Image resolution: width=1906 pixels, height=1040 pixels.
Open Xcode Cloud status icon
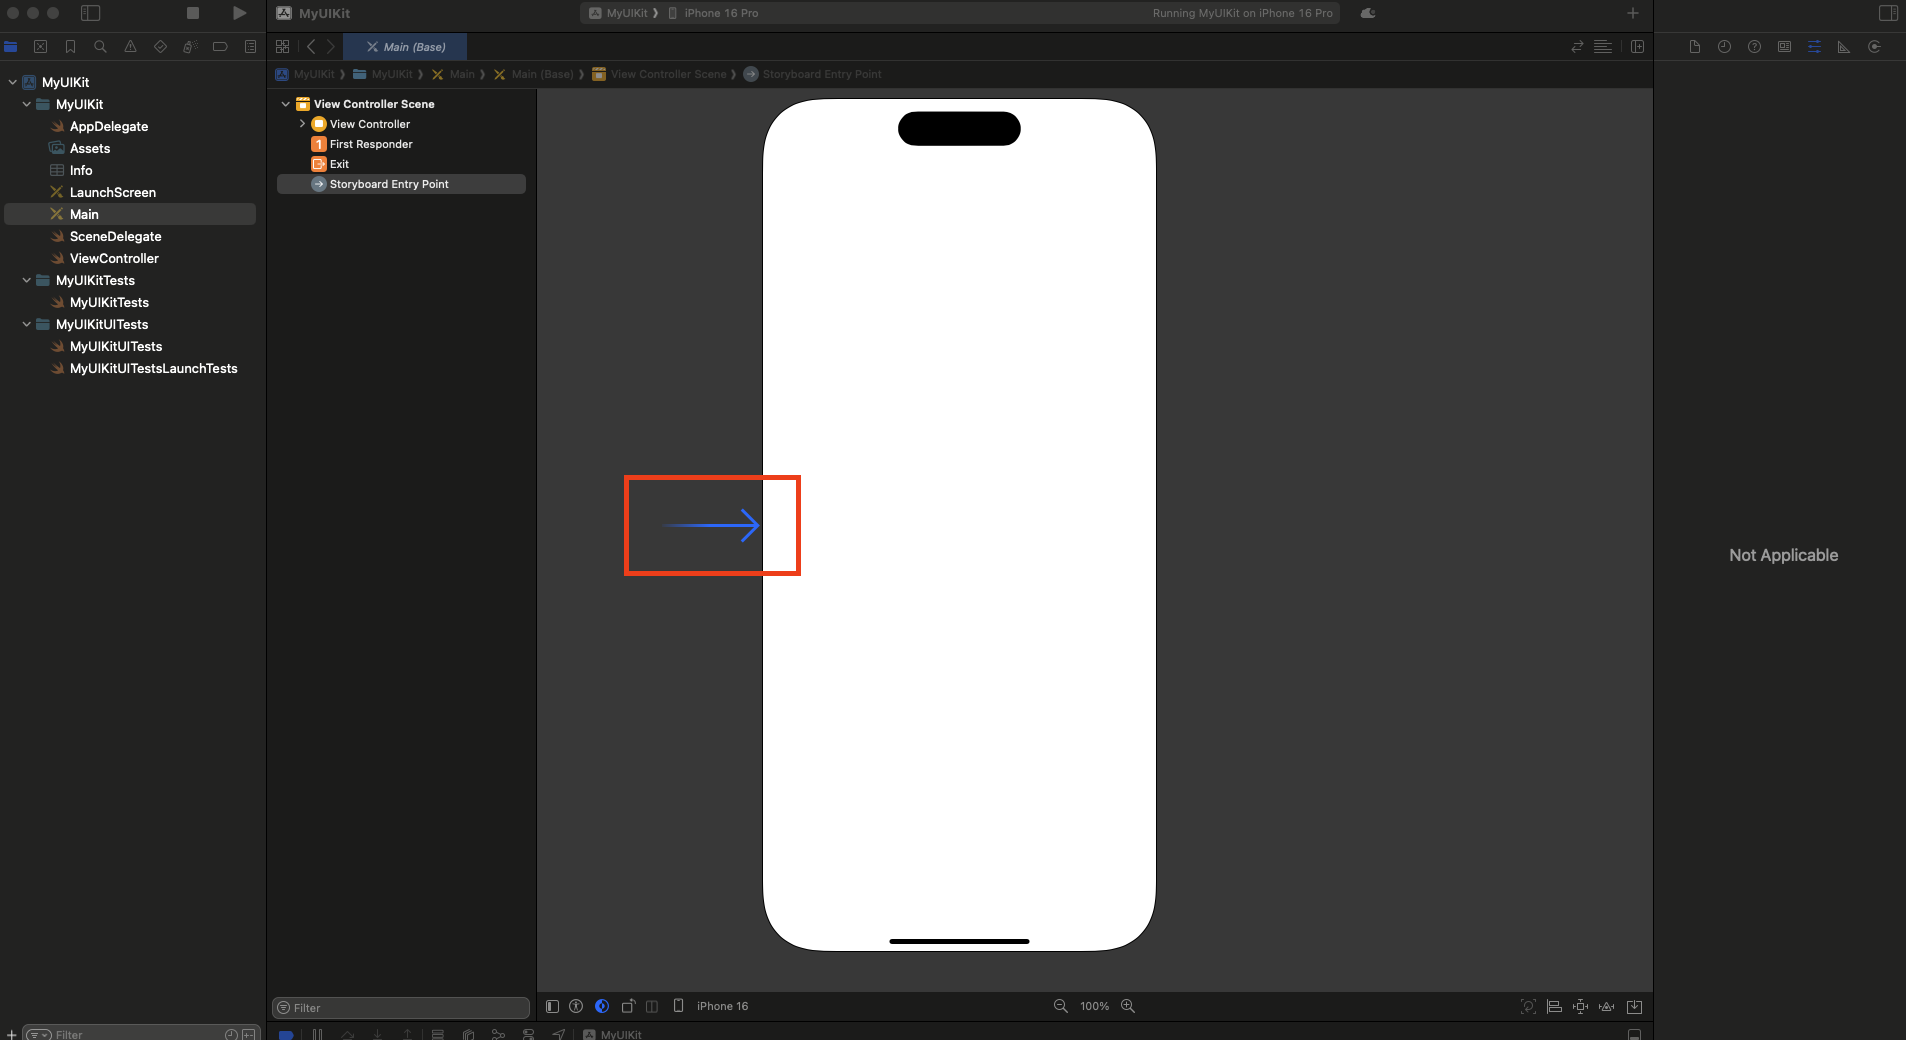[1368, 13]
